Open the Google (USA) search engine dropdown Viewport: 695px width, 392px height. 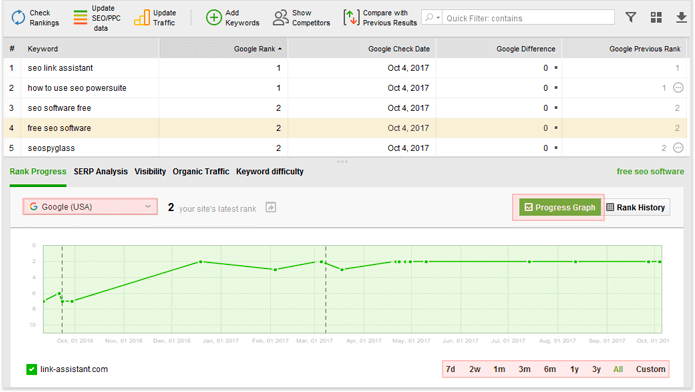click(90, 207)
